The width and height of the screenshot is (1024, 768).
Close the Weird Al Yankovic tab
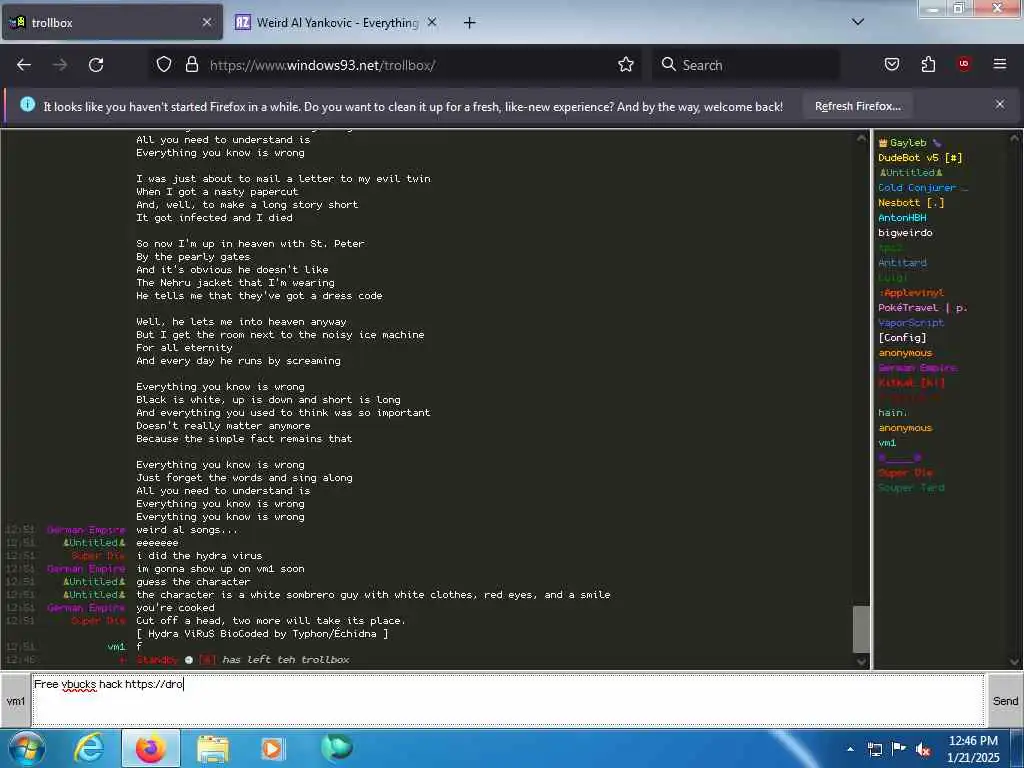point(432,22)
